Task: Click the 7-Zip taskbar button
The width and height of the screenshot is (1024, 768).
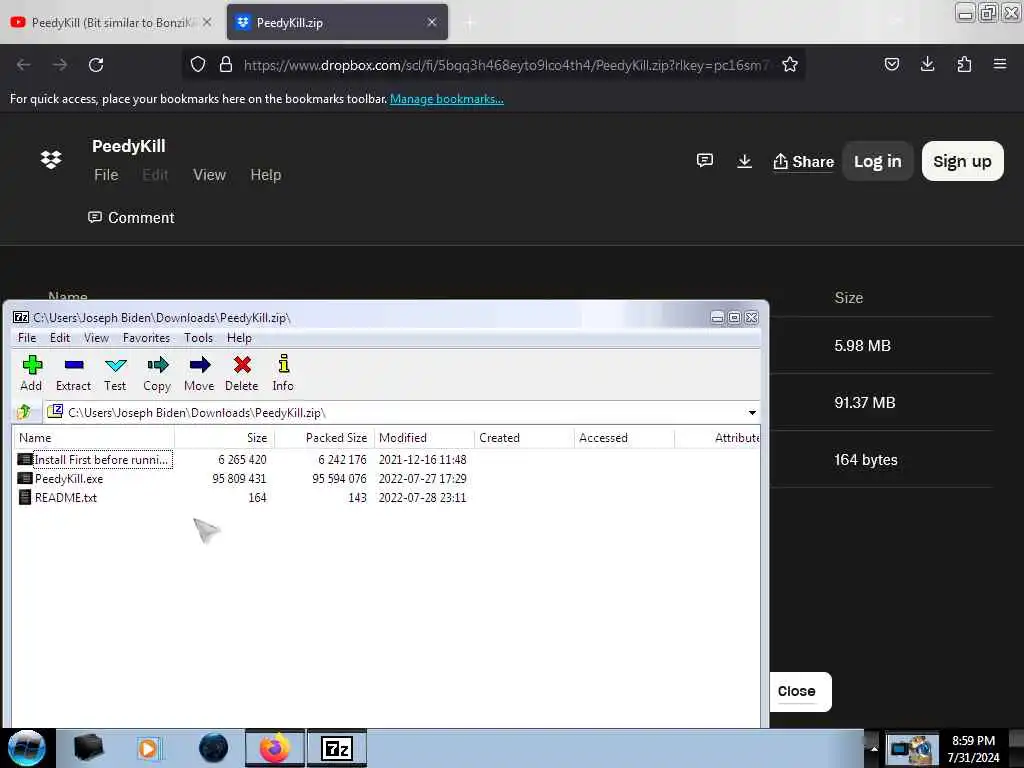Action: pos(337,748)
